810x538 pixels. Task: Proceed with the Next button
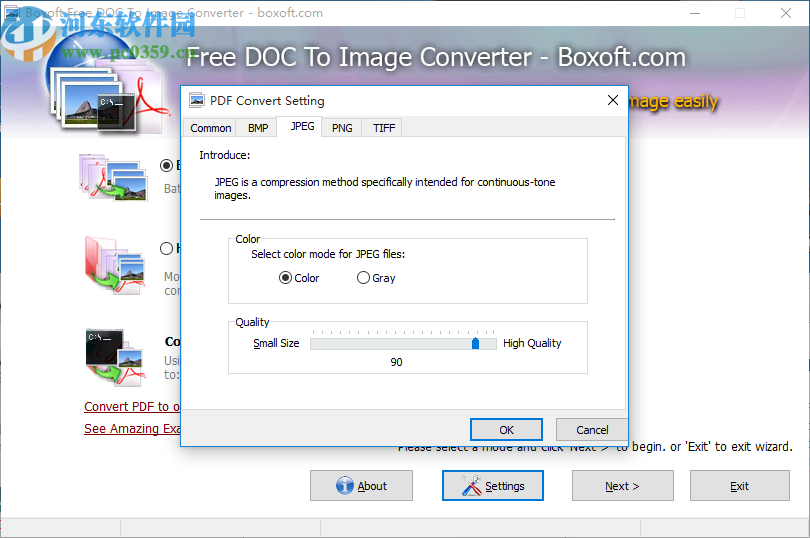pyautogui.click(x=622, y=486)
